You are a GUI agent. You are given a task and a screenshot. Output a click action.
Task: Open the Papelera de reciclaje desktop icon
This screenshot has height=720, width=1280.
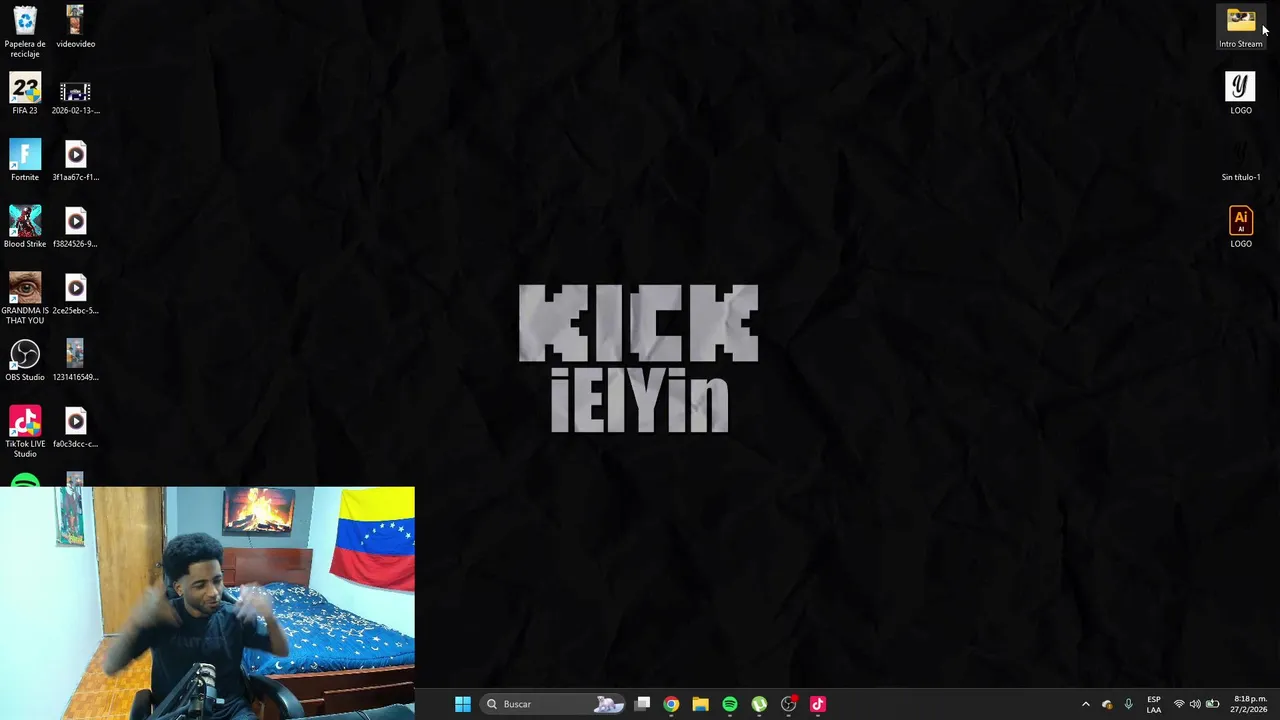[x=25, y=31]
